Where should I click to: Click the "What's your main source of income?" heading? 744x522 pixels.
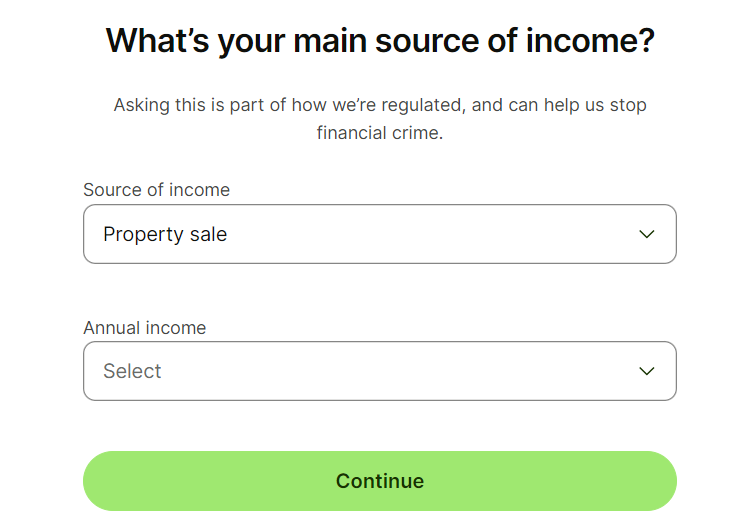(380, 41)
